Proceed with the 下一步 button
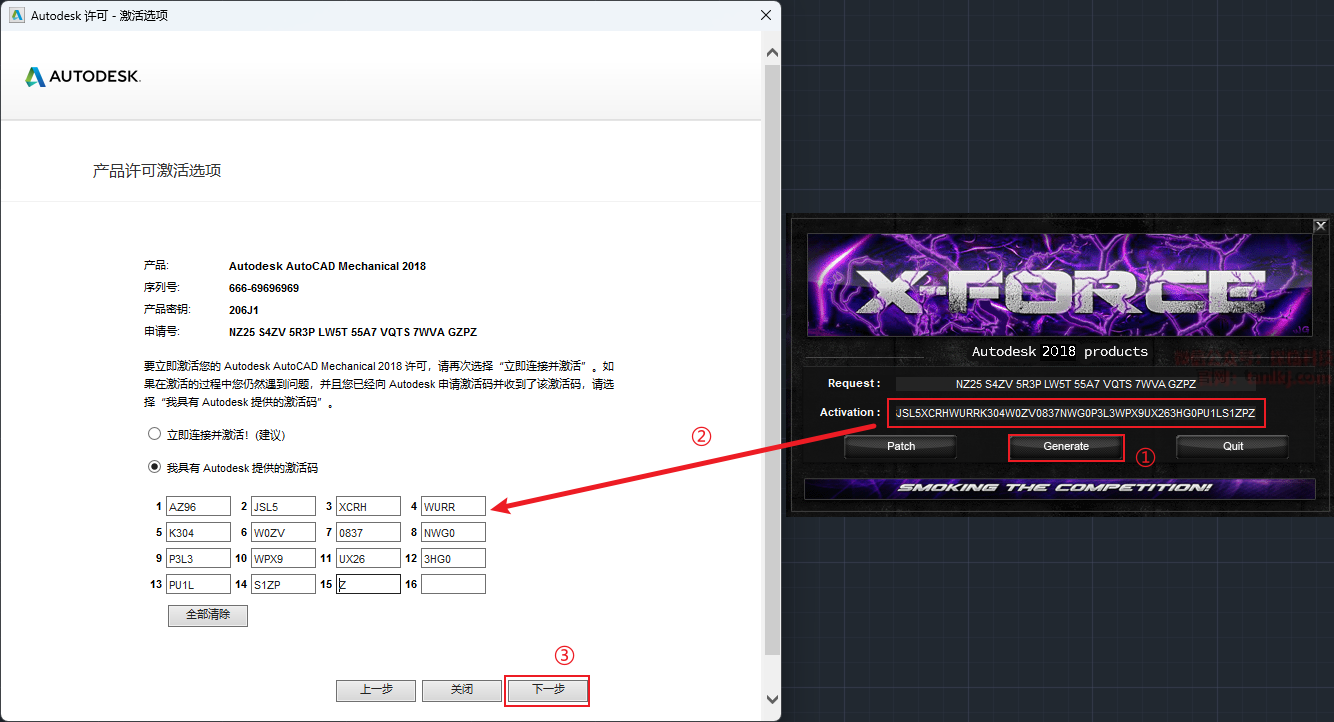This screenshot has height=722, width=1334. [x=547, y=690]
